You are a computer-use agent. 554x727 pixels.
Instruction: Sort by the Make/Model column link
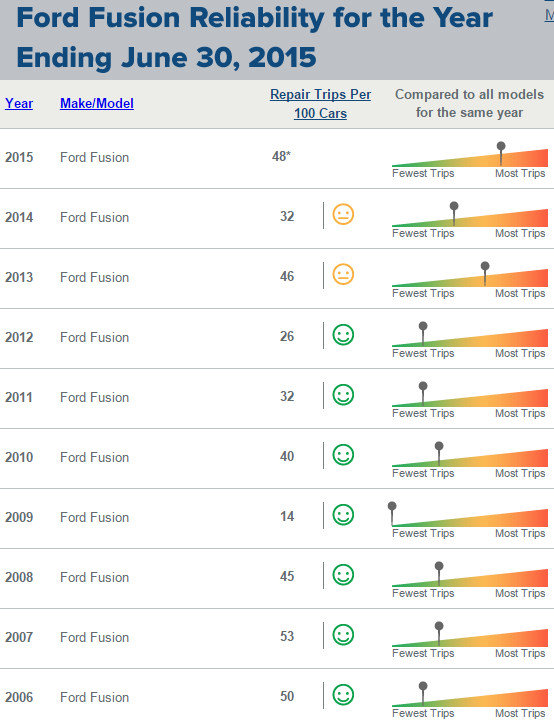pyautogui.click(x=97, y=103)
